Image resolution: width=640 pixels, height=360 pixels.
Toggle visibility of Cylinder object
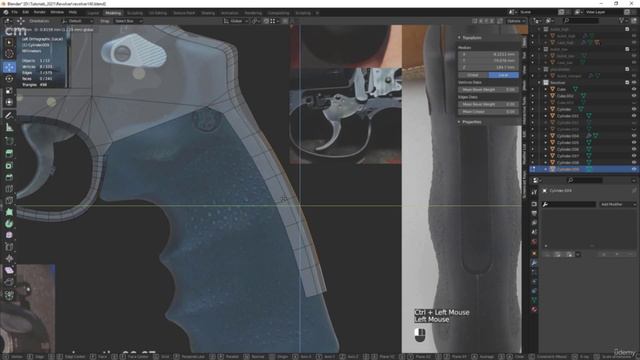click(x=634, y=109)
